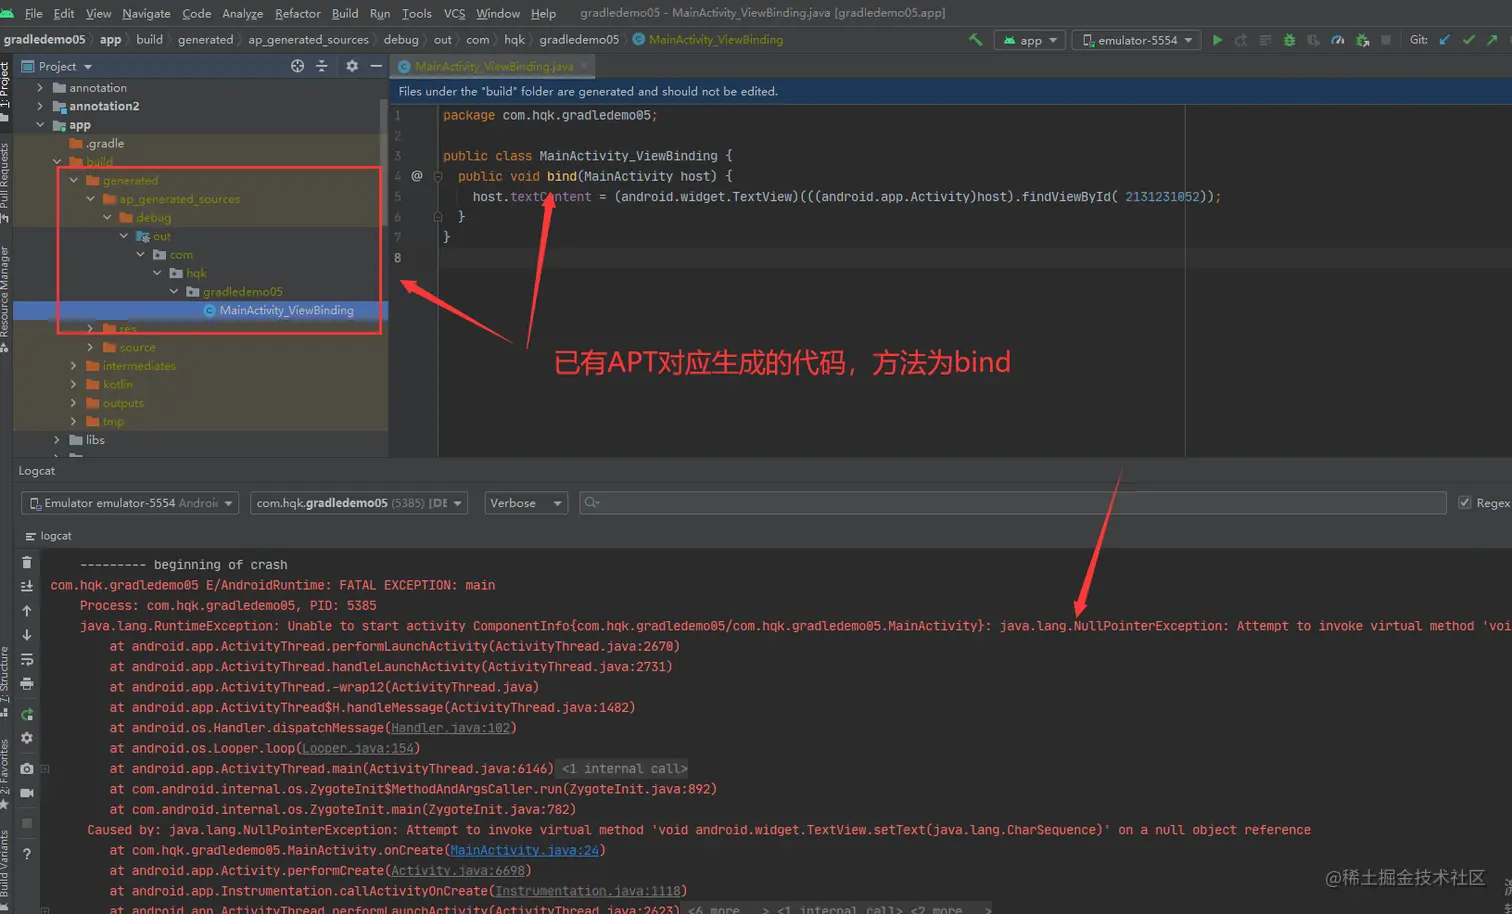The image size is (1512, 914).
Task: Click the Git push arrow icon
Action: 1492,40
